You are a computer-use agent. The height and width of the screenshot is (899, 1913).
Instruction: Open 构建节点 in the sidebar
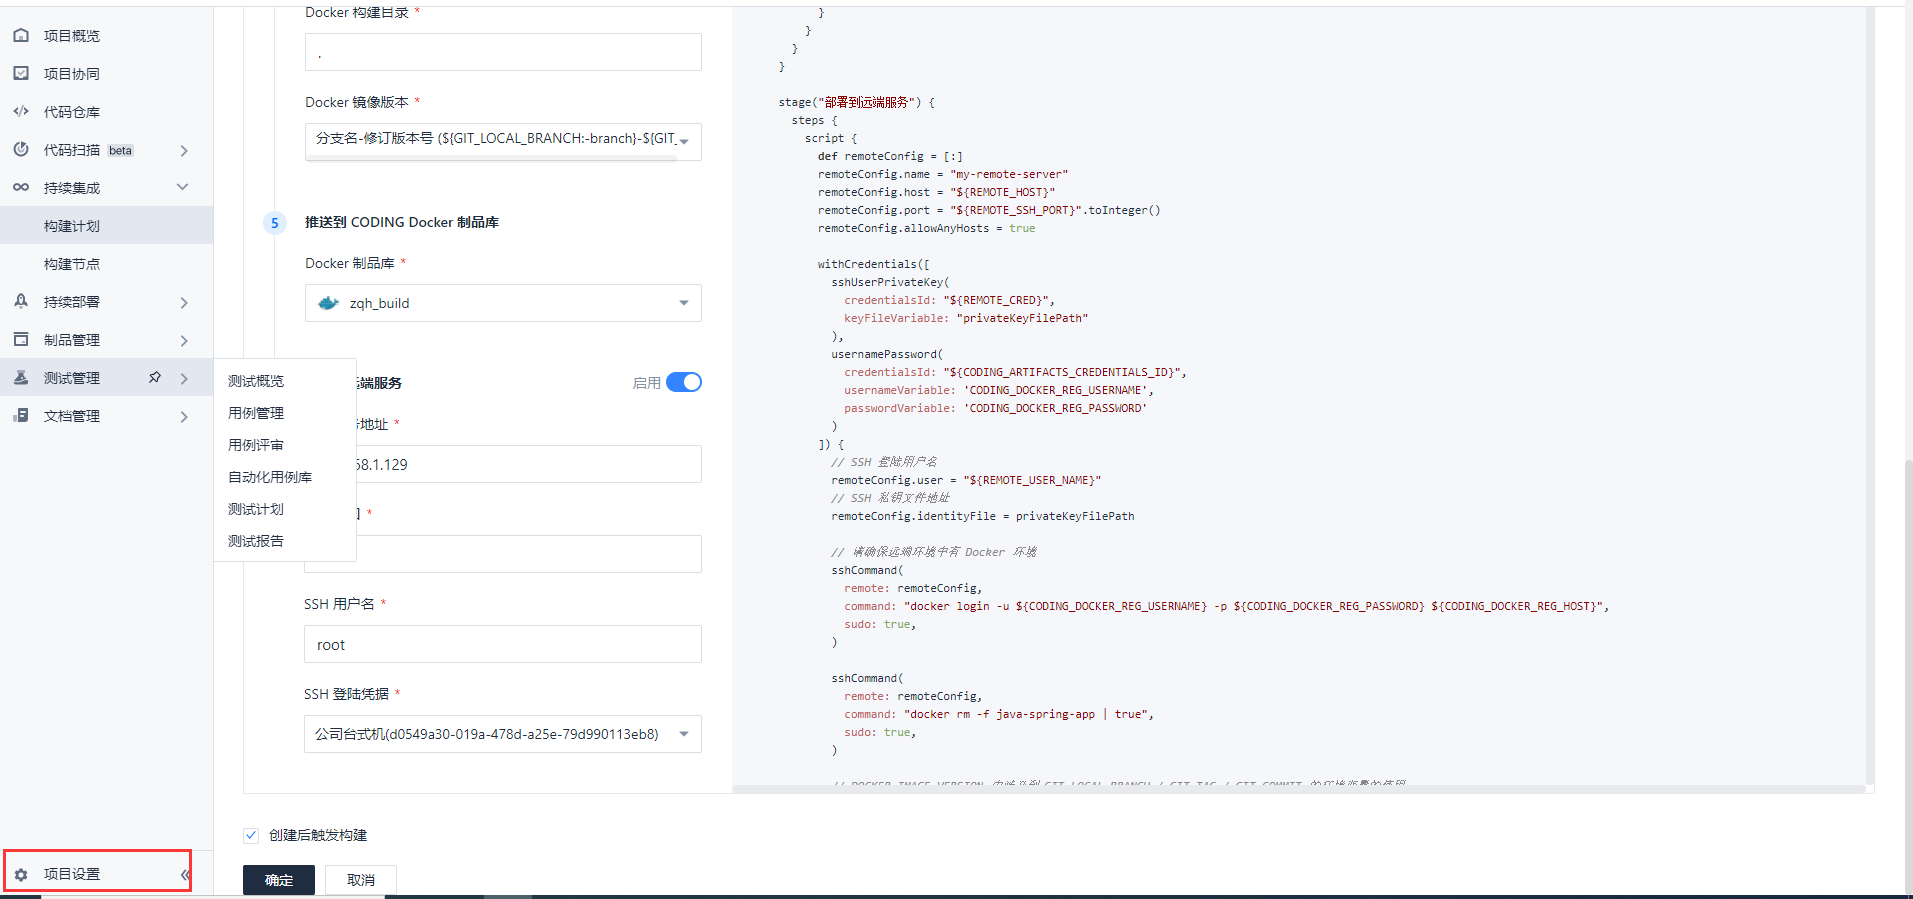click(106, 263)
